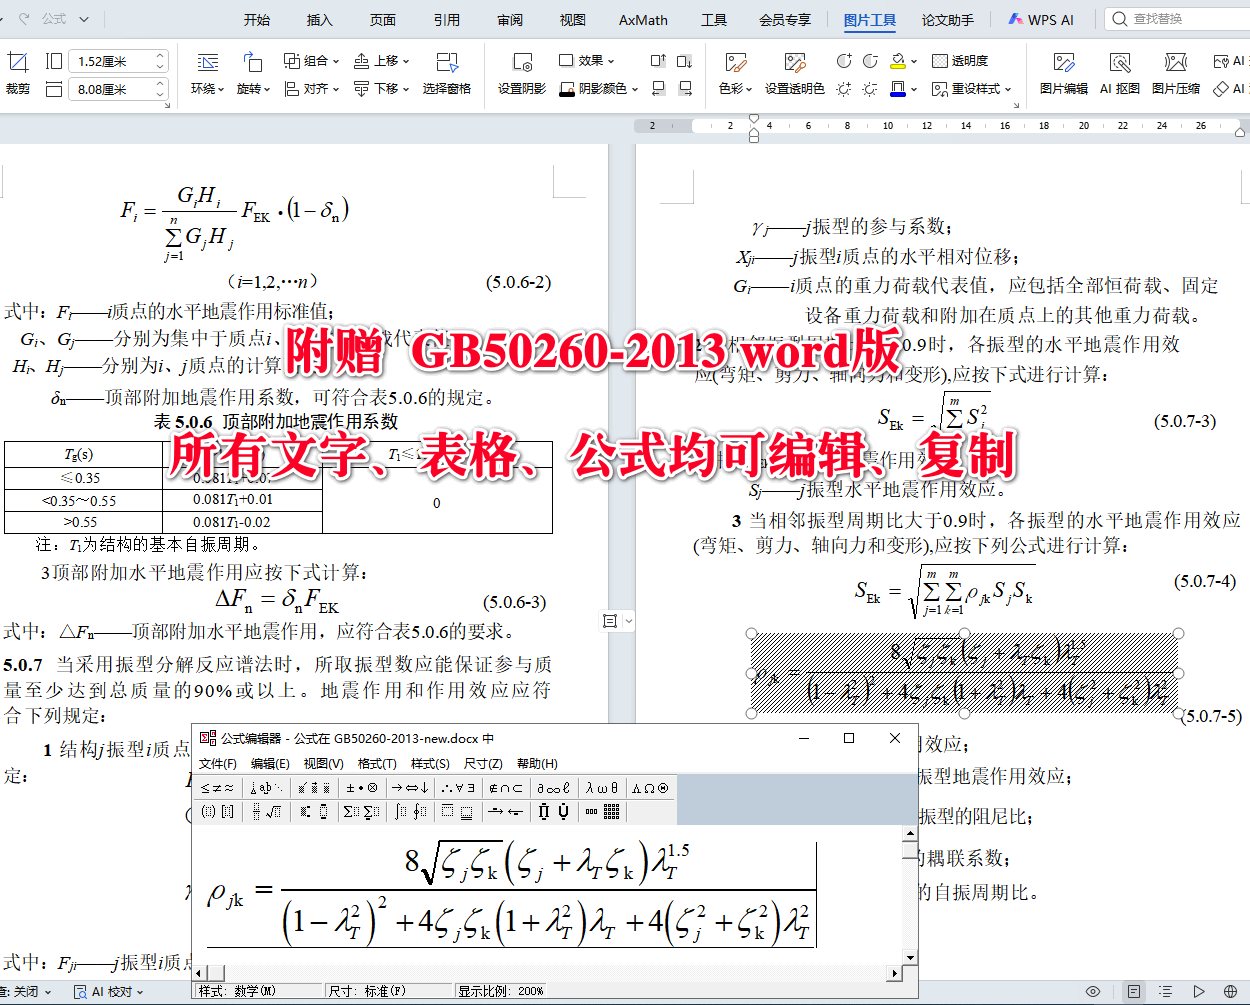Open miscellaneous symbols ∂∞ℓ palette
1250x1005 pixels.
[553, 788]
